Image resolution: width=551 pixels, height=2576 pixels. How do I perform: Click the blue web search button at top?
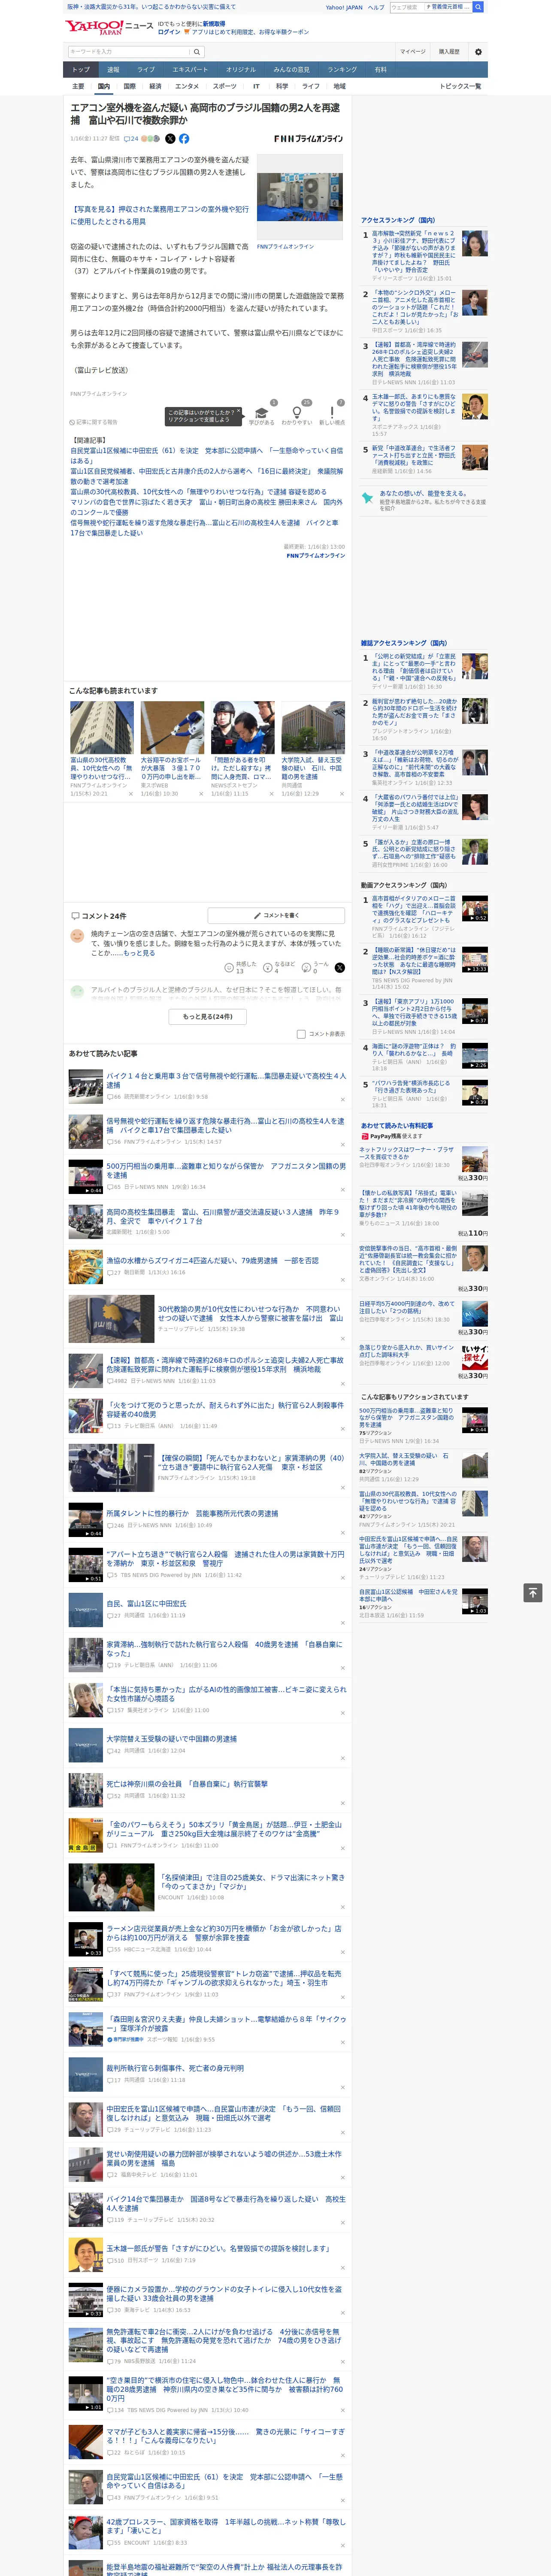click(478, 7)
